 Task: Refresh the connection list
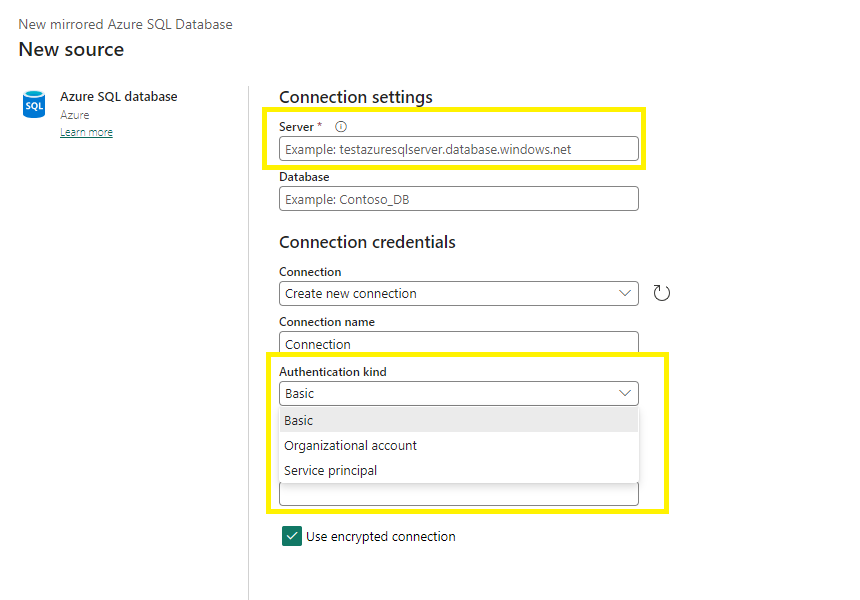661,293
